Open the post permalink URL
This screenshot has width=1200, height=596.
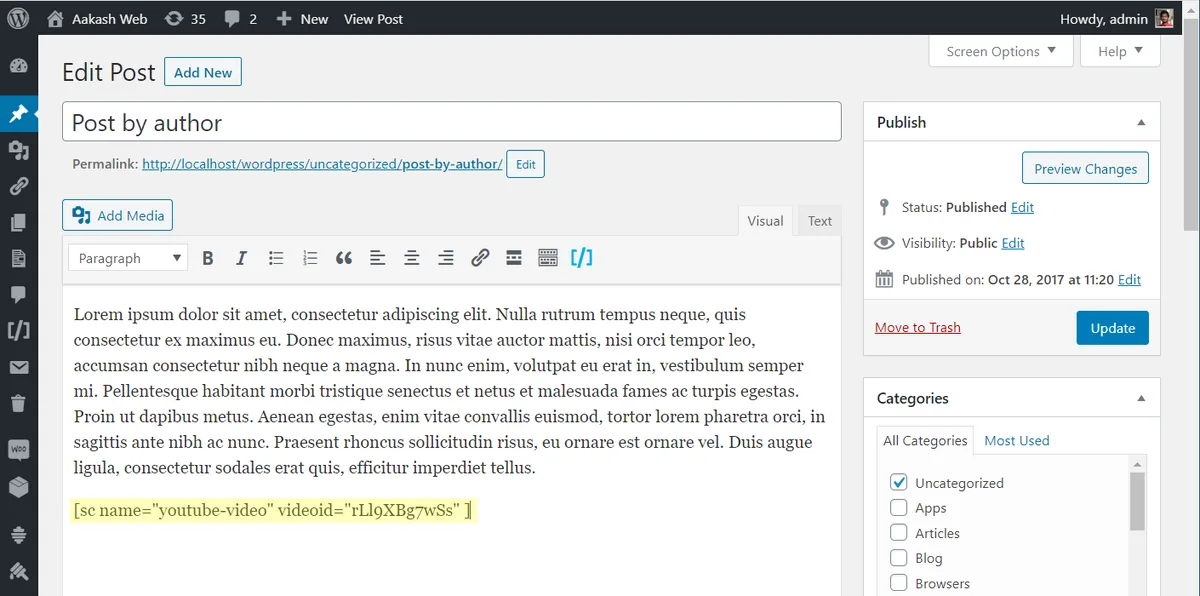322,164
